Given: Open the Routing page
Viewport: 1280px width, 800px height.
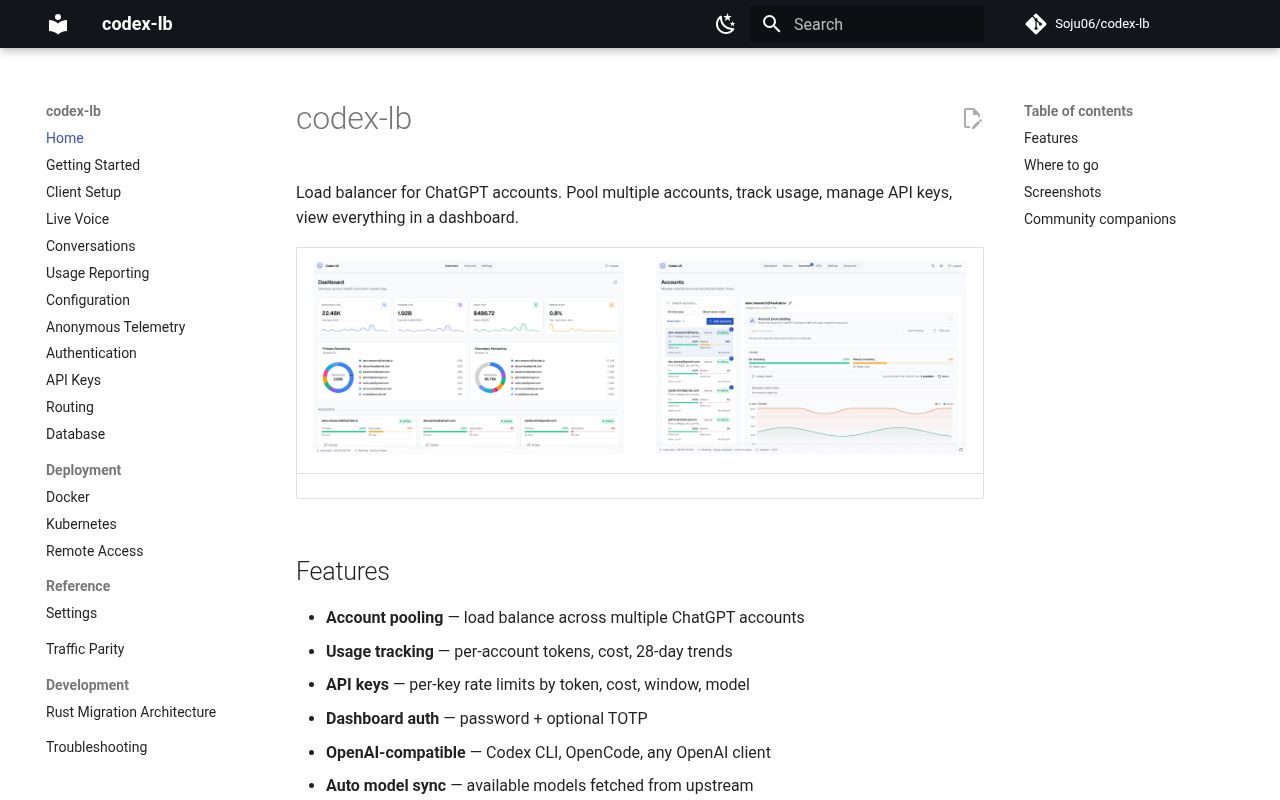Looking at the screenshot, I should coord(70,407).
